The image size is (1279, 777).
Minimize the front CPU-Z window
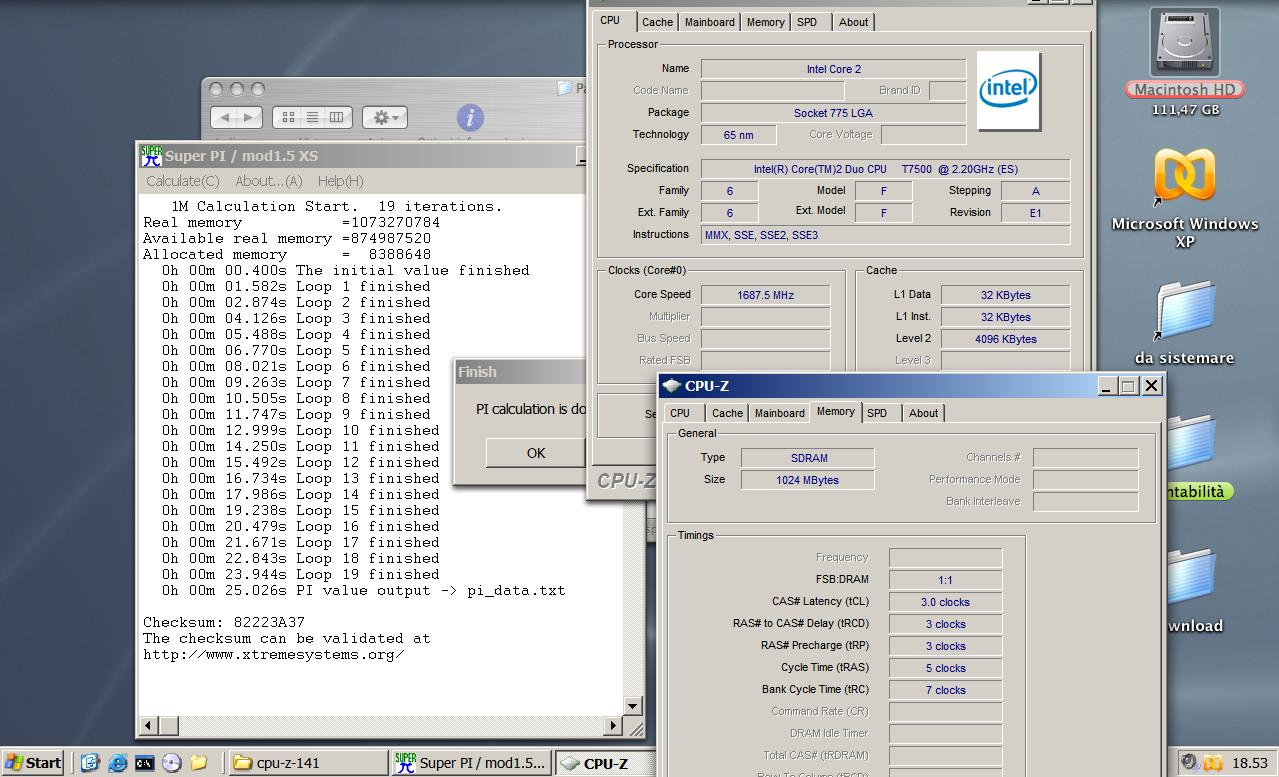(x=1106, y=386)
